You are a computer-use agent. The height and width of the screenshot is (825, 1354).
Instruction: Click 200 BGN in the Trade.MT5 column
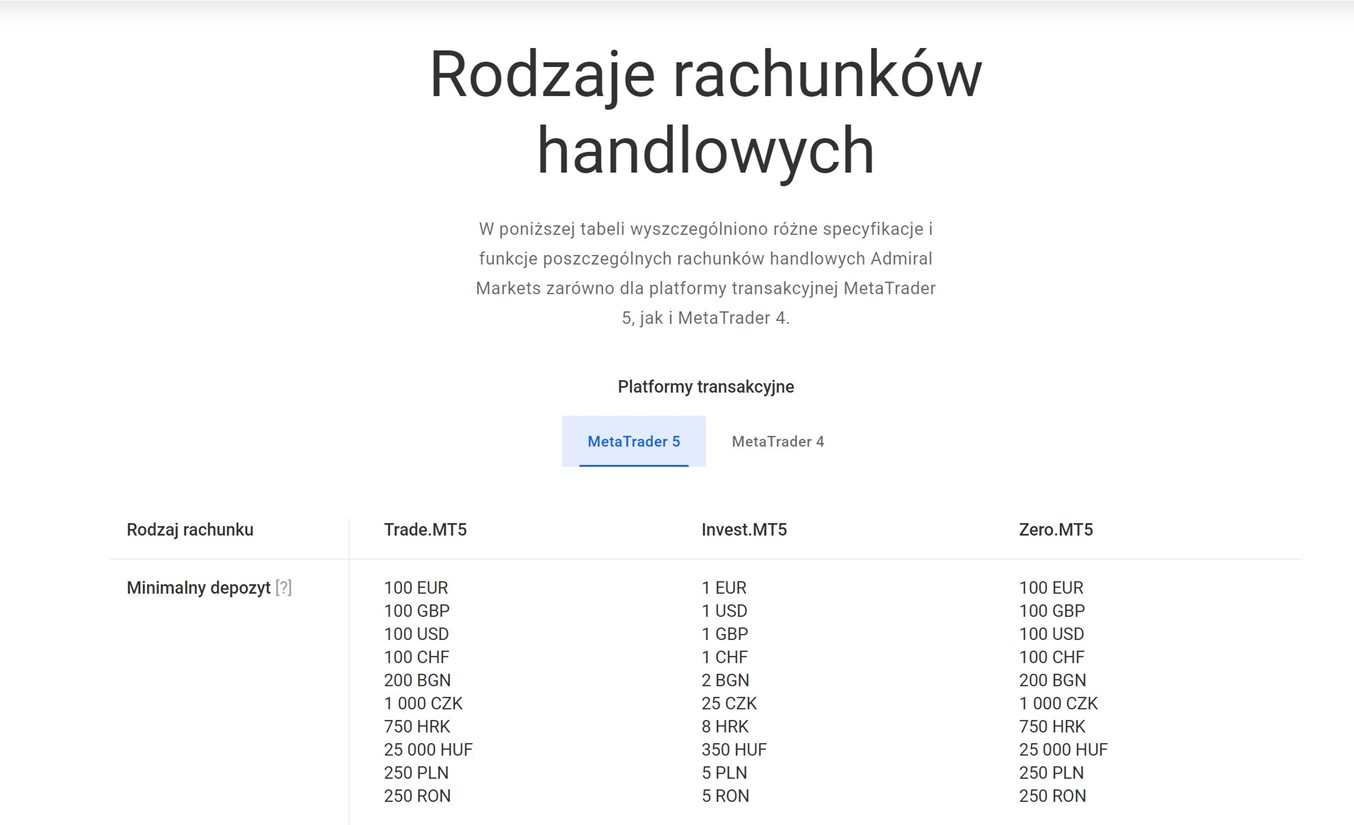coord(417,680)
